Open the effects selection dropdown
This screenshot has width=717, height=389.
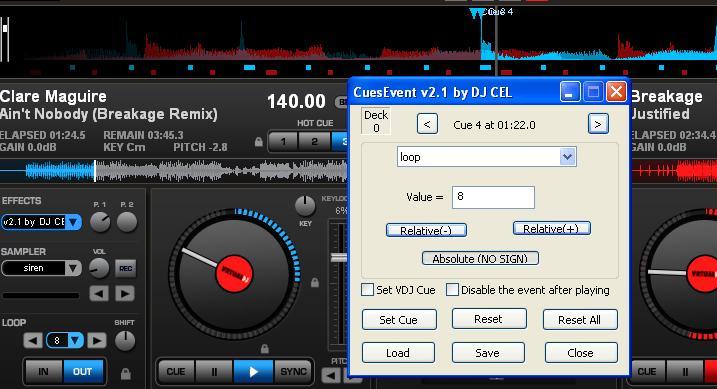(x=74, y=222)
